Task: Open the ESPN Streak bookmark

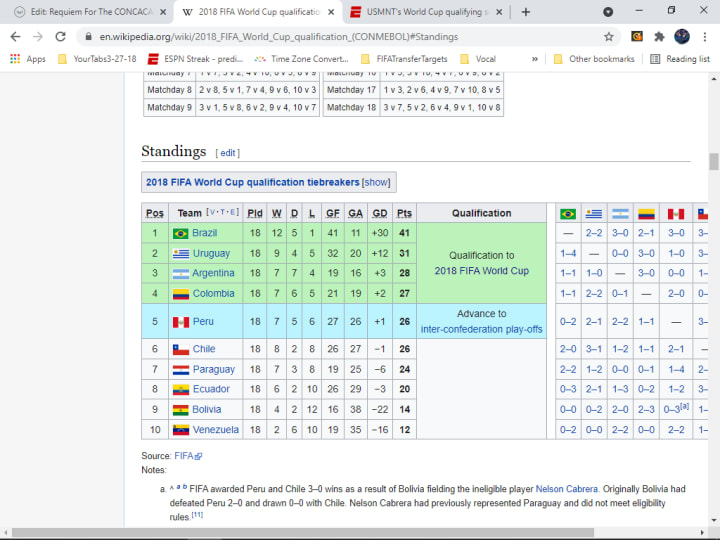Action: click(x=196, y=59)
